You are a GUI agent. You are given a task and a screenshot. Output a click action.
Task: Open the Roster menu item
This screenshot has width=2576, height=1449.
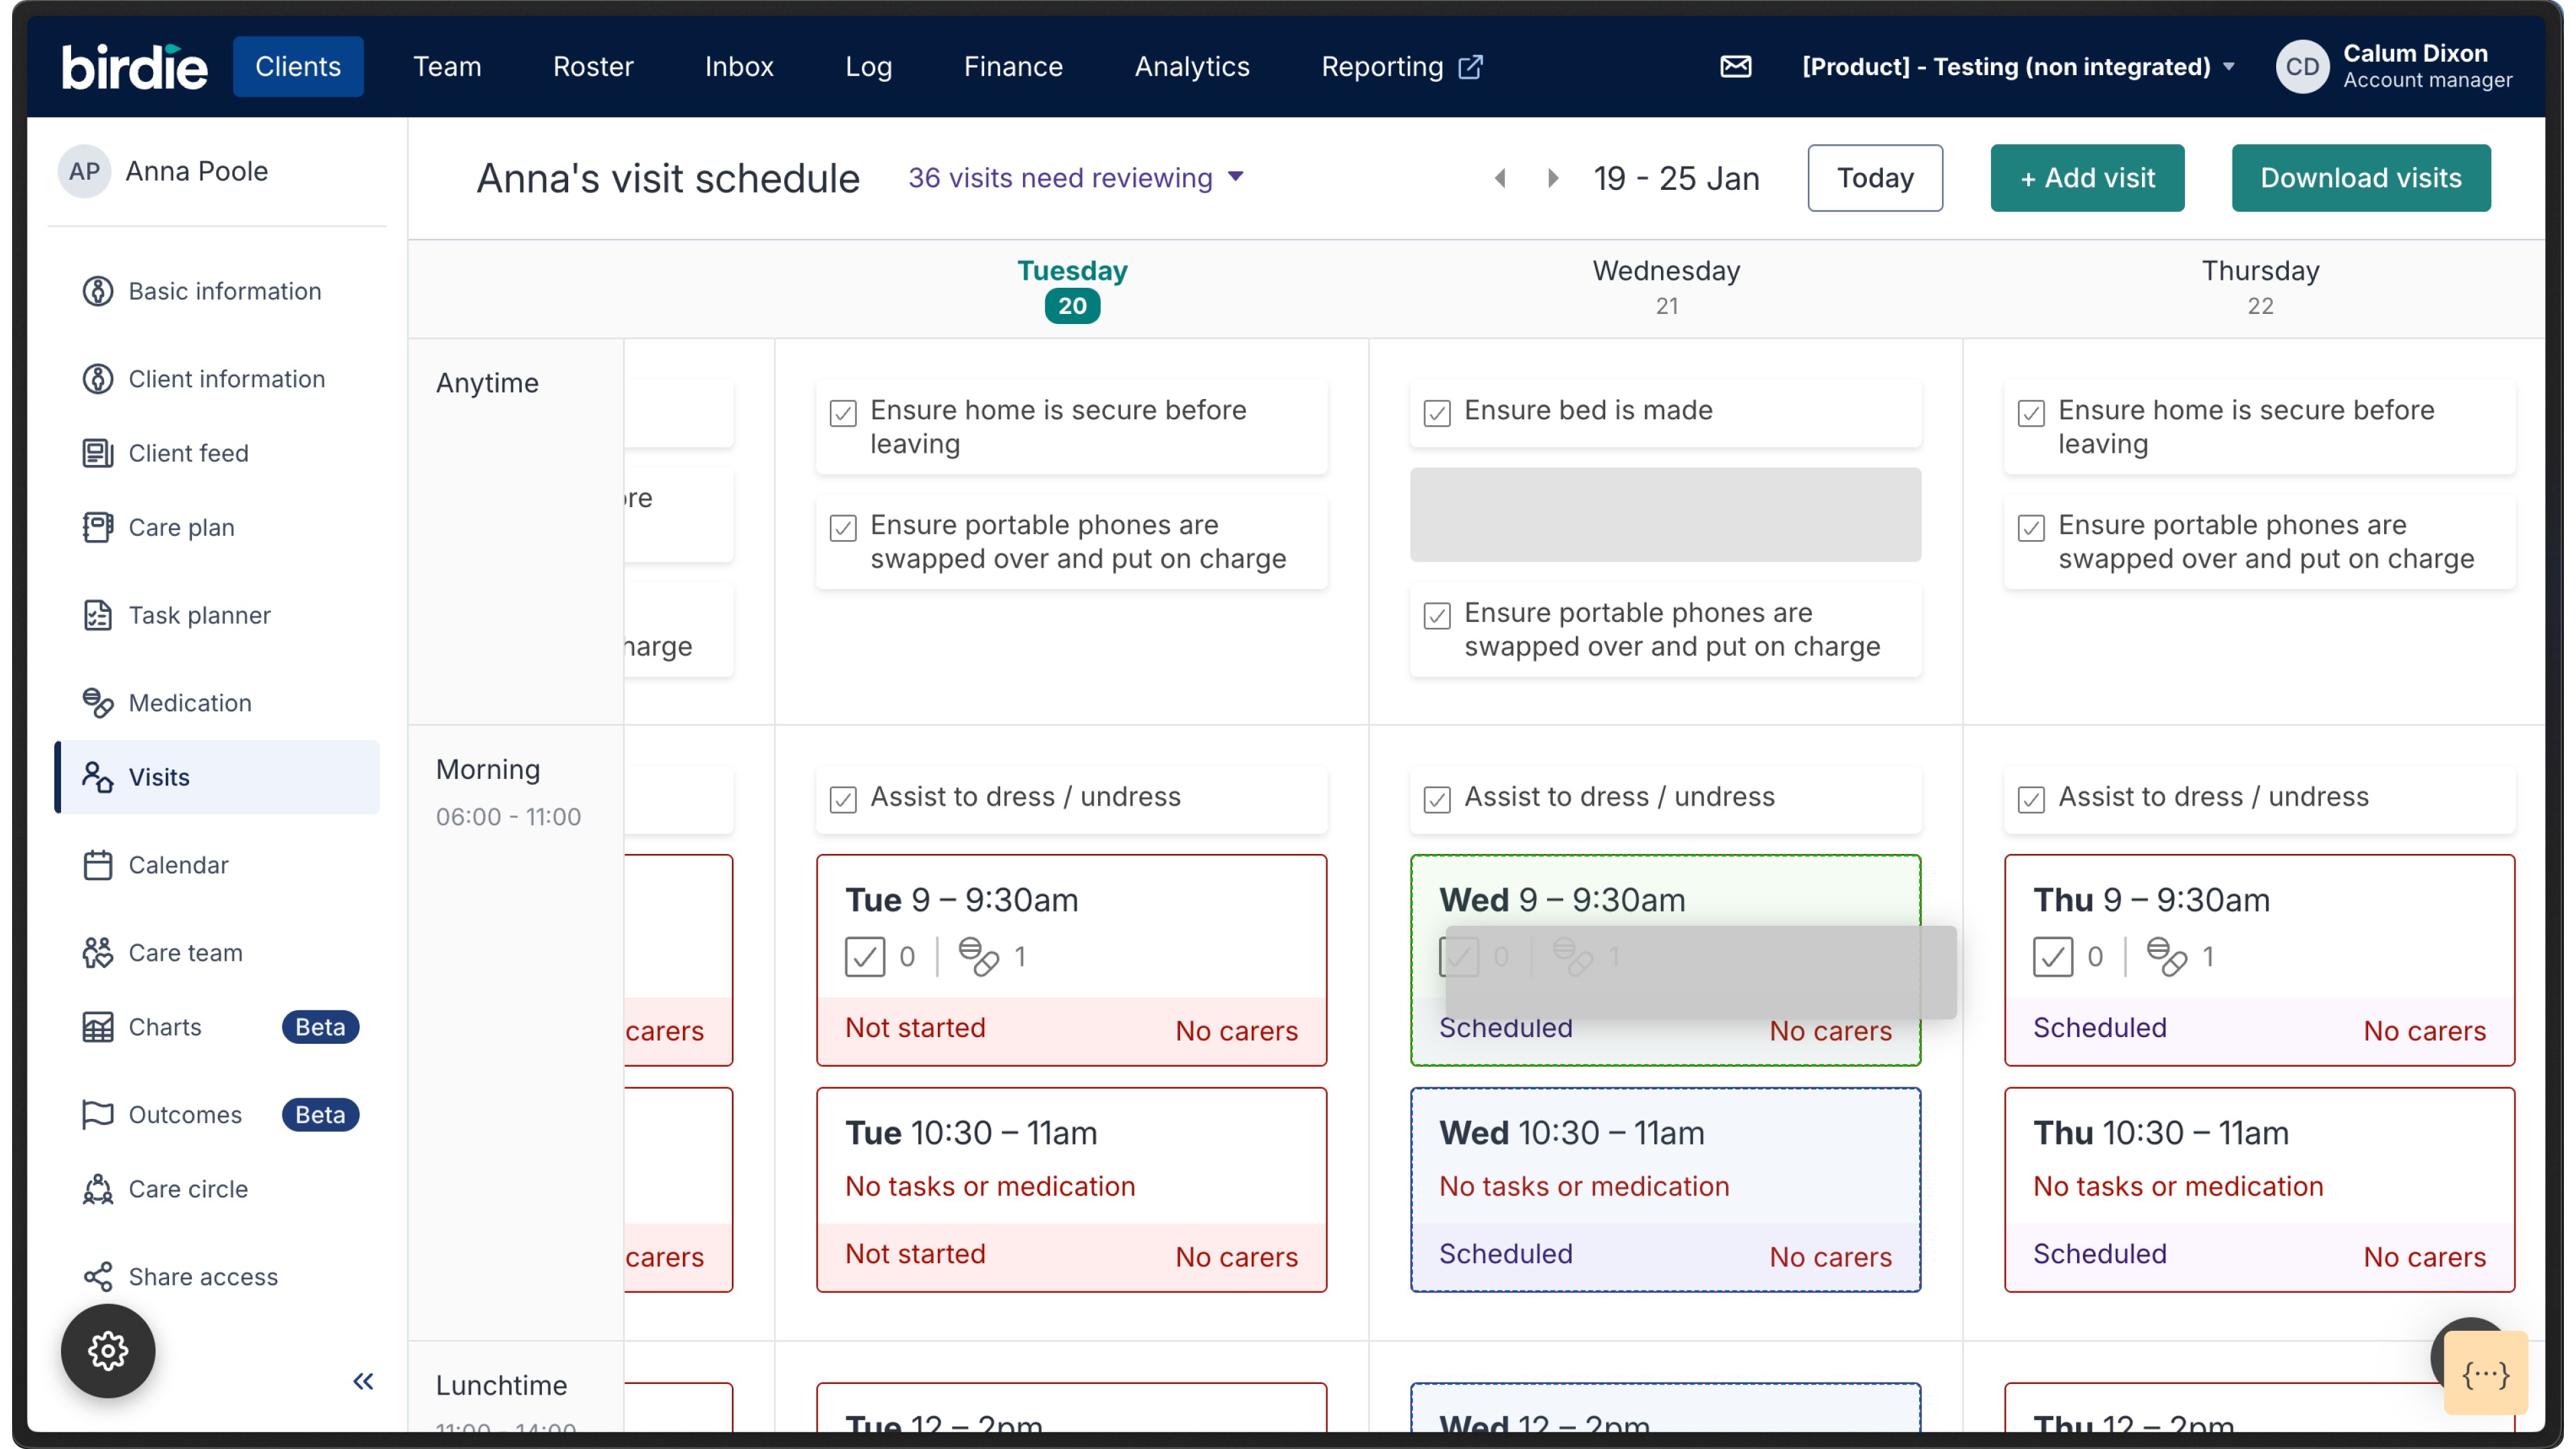pyautogui.click(x=593, y=67)
